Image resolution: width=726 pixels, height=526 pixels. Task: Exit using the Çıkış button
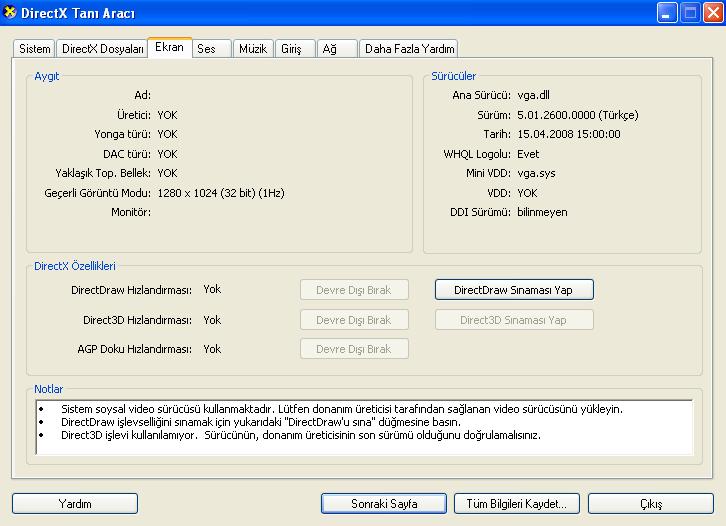click(651, 503)
